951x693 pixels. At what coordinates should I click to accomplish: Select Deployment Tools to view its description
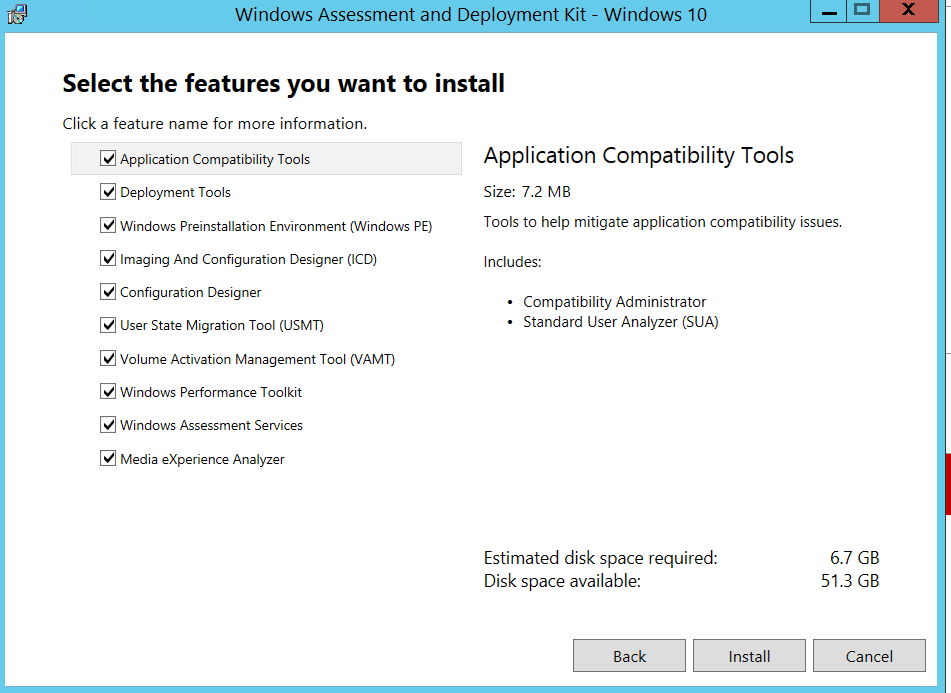point(176,191)
